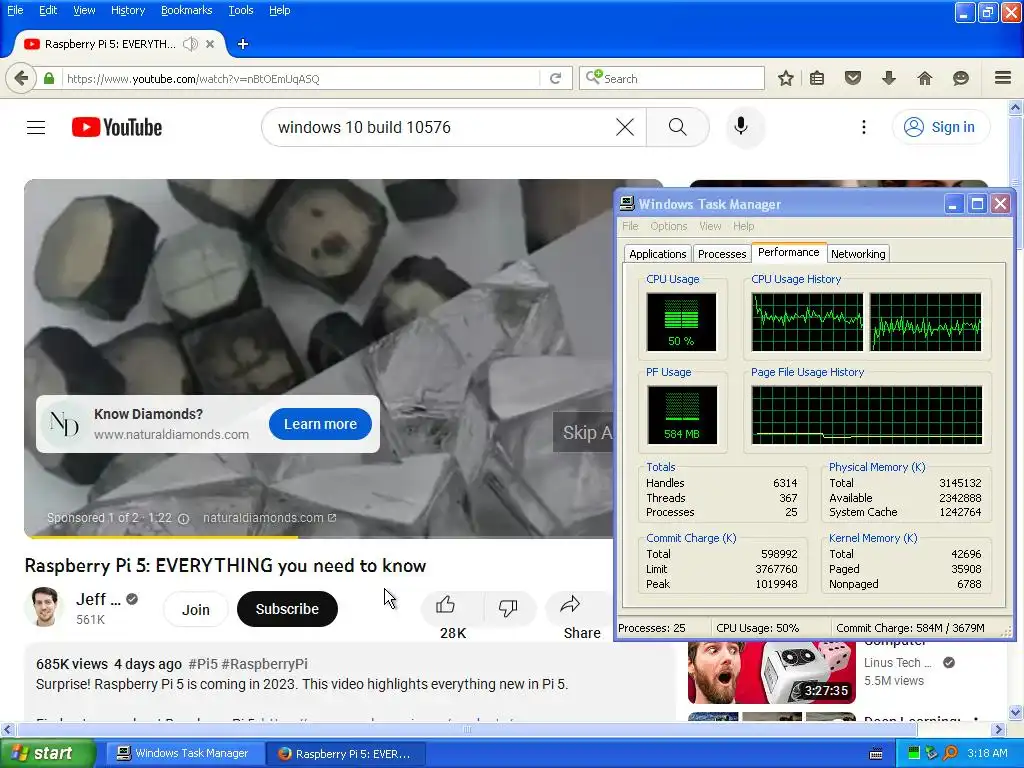Image resolution: width=1024 pixels, height=768 pixels.
Task: Open a new tab with the plus button
Action: coord(243,44)
